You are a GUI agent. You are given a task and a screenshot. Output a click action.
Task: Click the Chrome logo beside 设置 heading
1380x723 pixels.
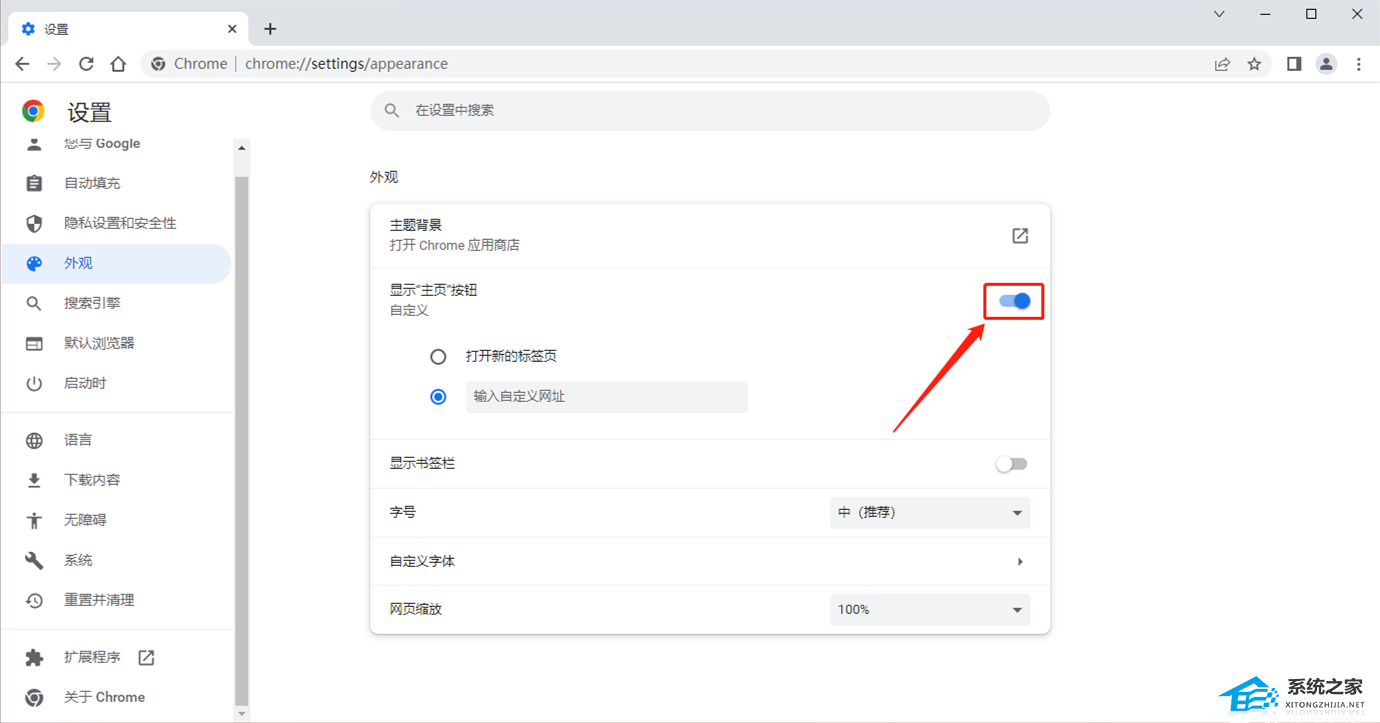[x=33, y=111]
